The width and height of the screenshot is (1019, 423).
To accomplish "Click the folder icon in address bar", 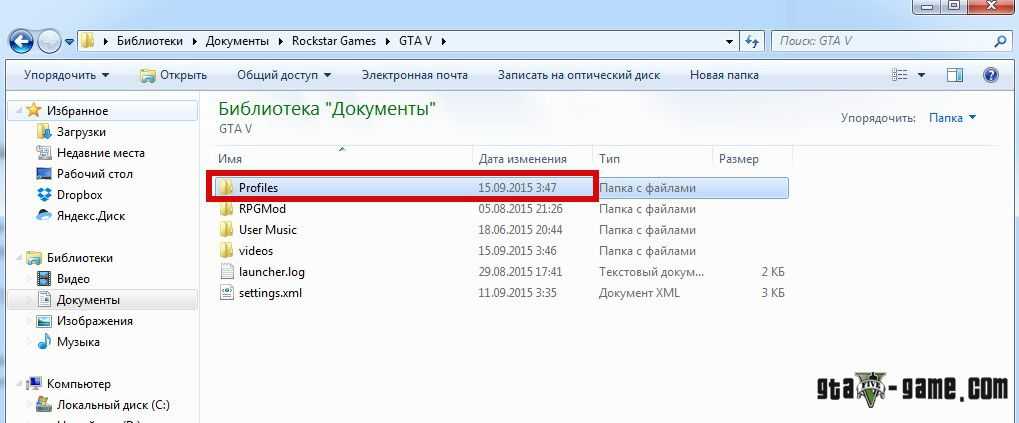I will 88,42.
